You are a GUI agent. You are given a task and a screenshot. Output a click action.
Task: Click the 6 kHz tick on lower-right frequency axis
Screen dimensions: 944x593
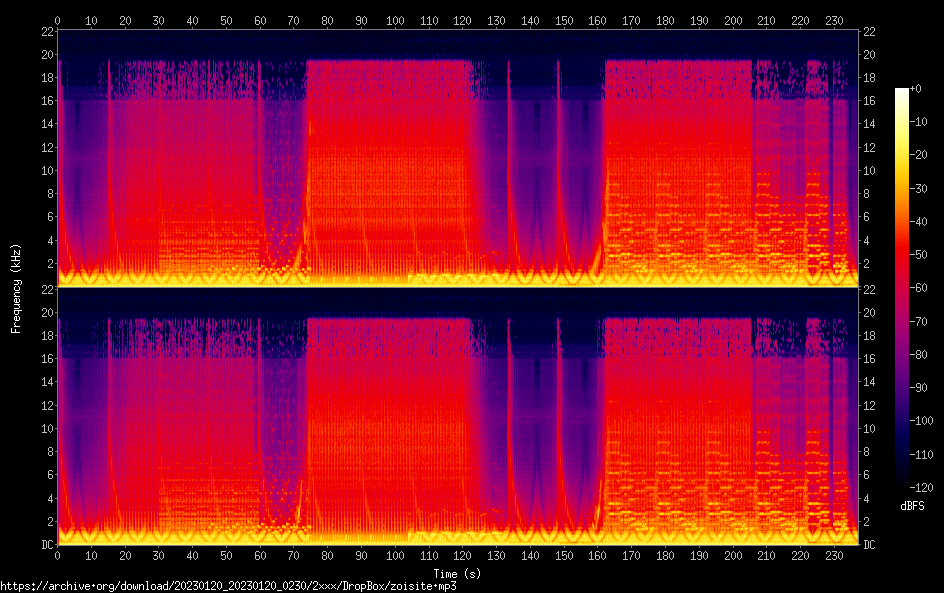coord(870,475)
